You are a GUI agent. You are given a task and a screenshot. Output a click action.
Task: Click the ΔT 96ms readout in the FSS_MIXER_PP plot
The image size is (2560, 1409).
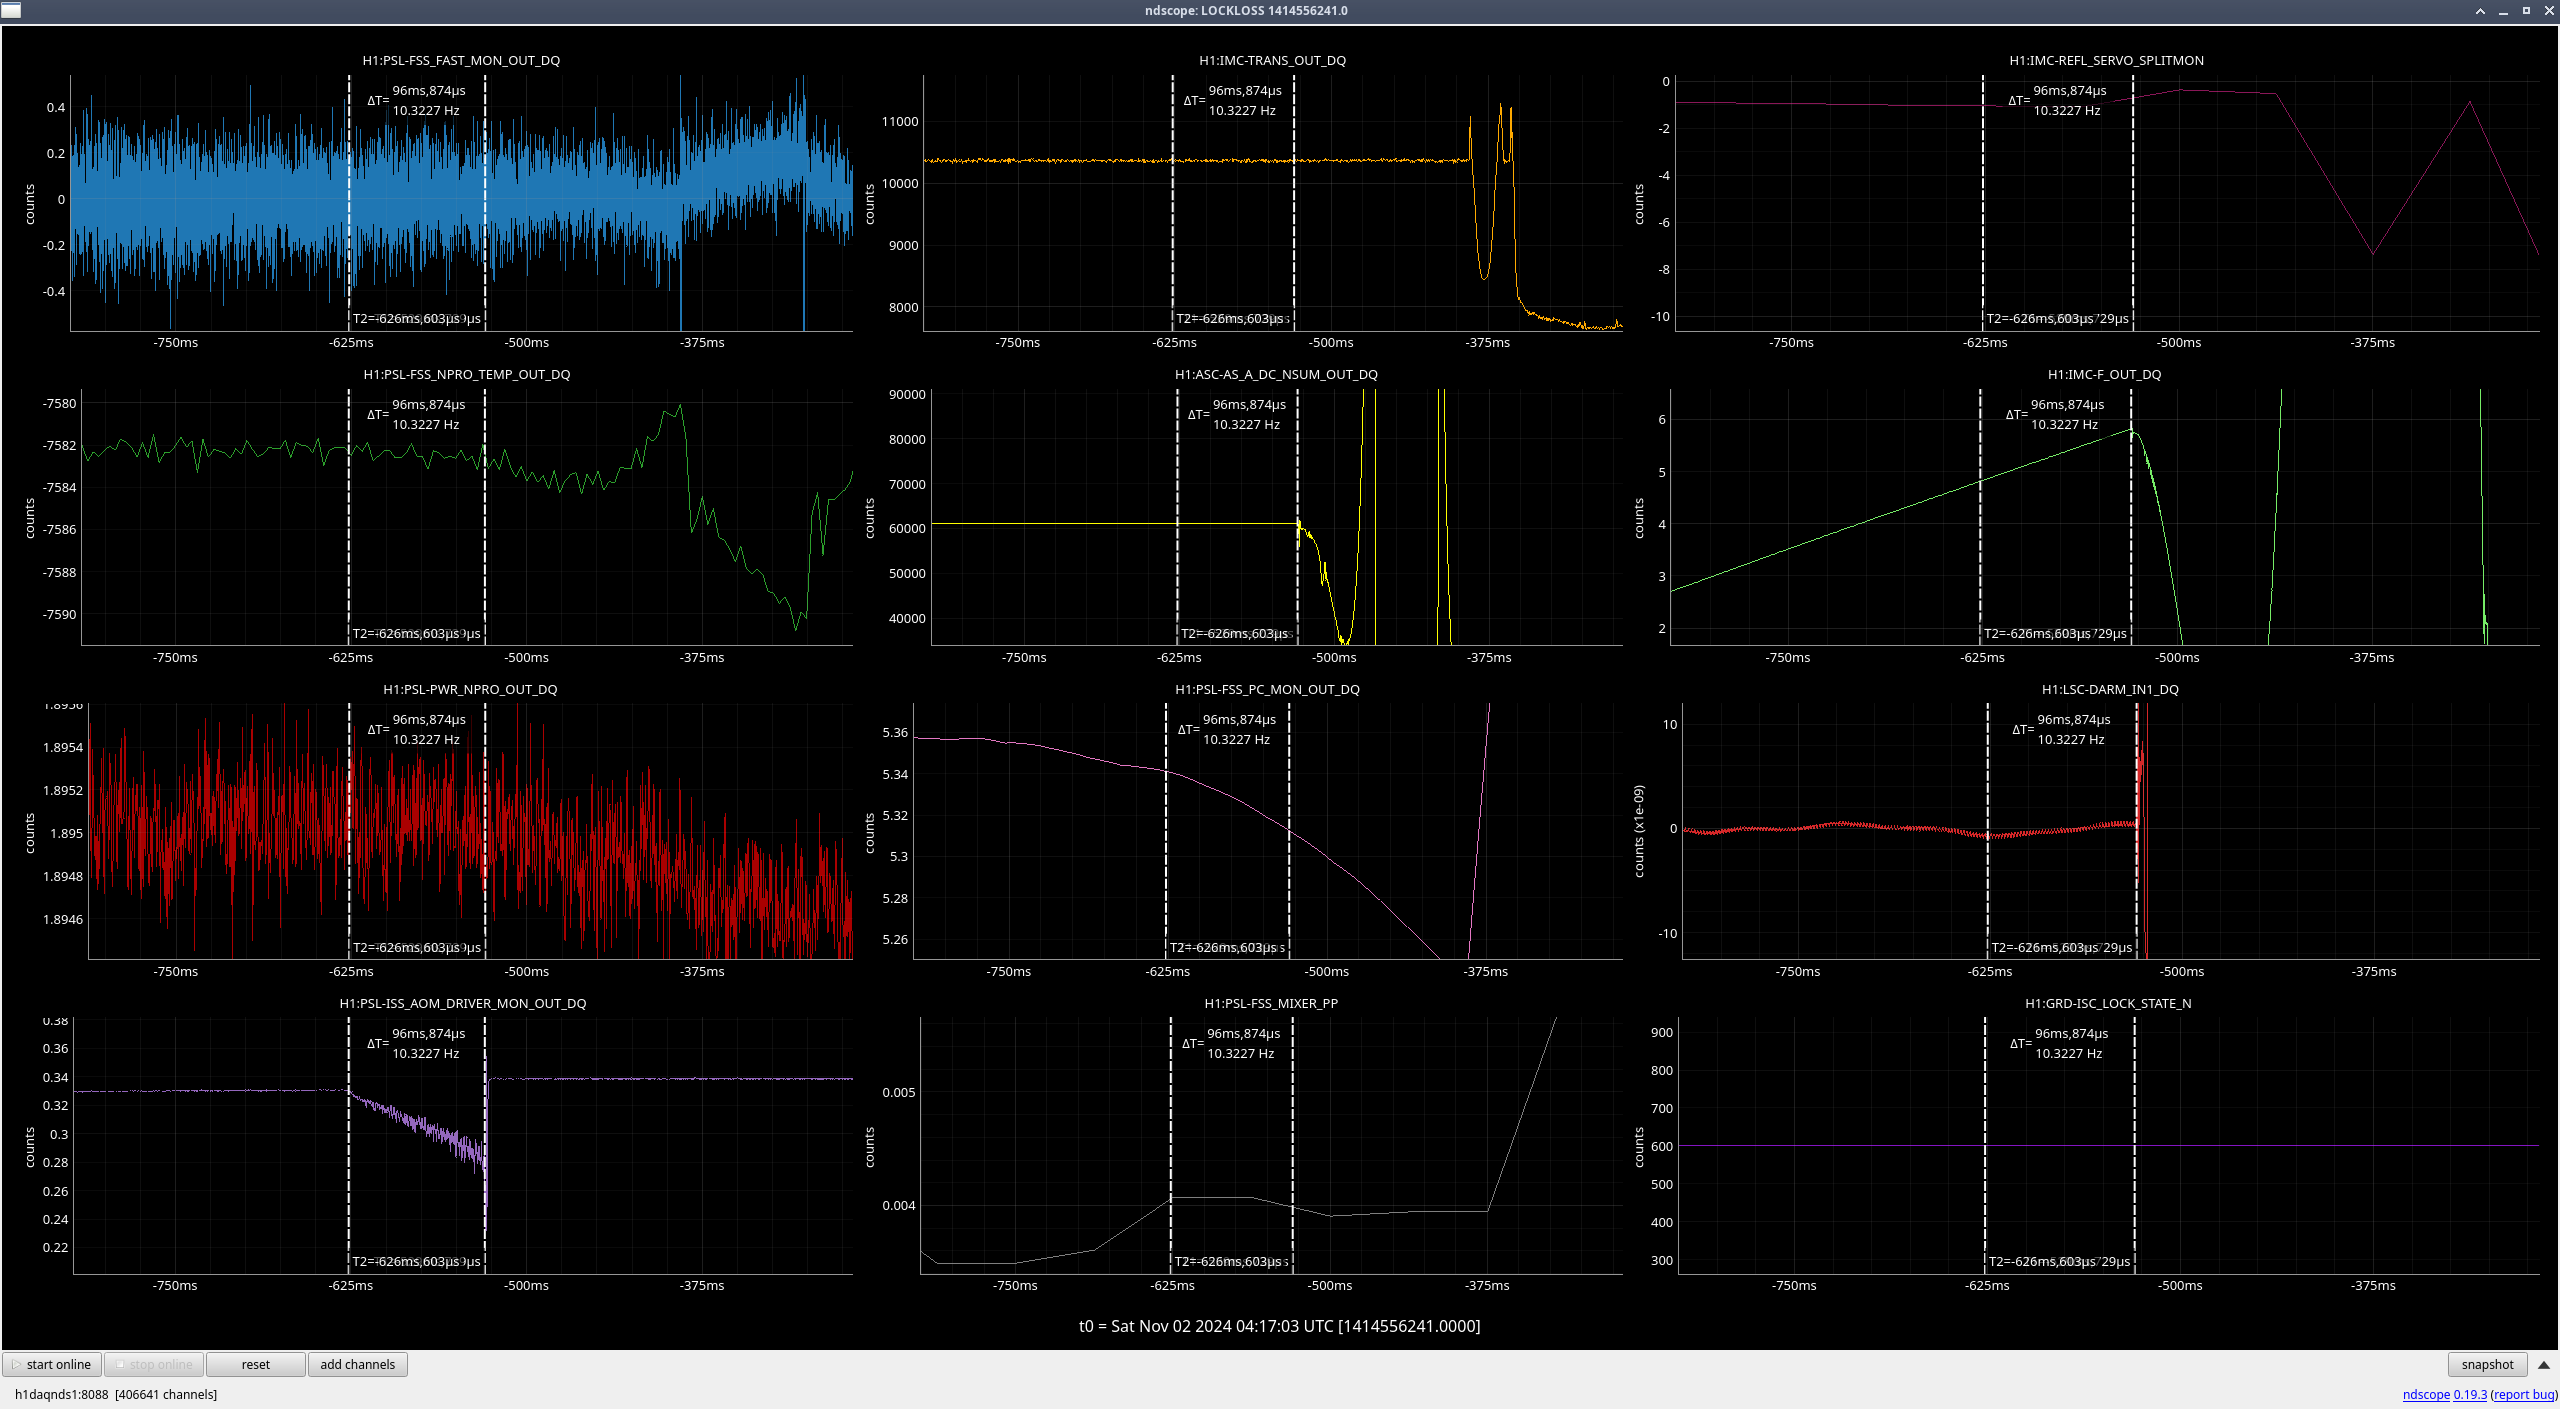1232,1043
